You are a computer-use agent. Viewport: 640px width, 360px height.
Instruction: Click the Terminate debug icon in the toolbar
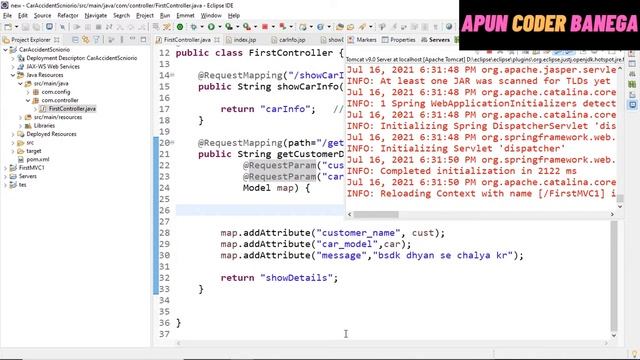point(98,27)
